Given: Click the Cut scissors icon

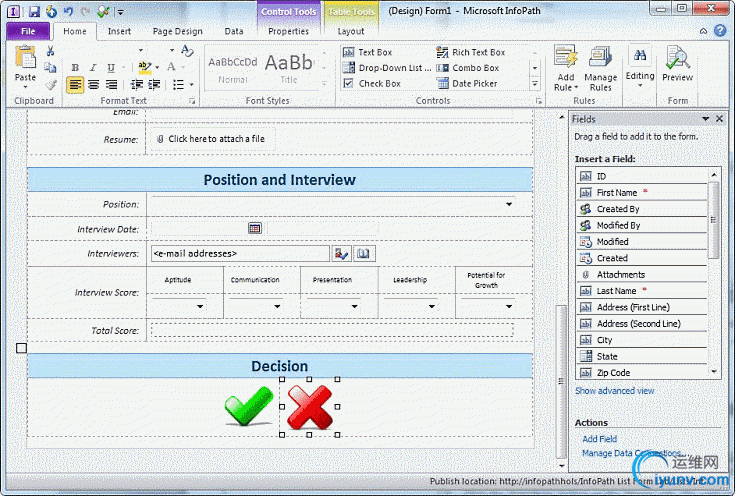Looking at the screenshot, I should 50,51.
